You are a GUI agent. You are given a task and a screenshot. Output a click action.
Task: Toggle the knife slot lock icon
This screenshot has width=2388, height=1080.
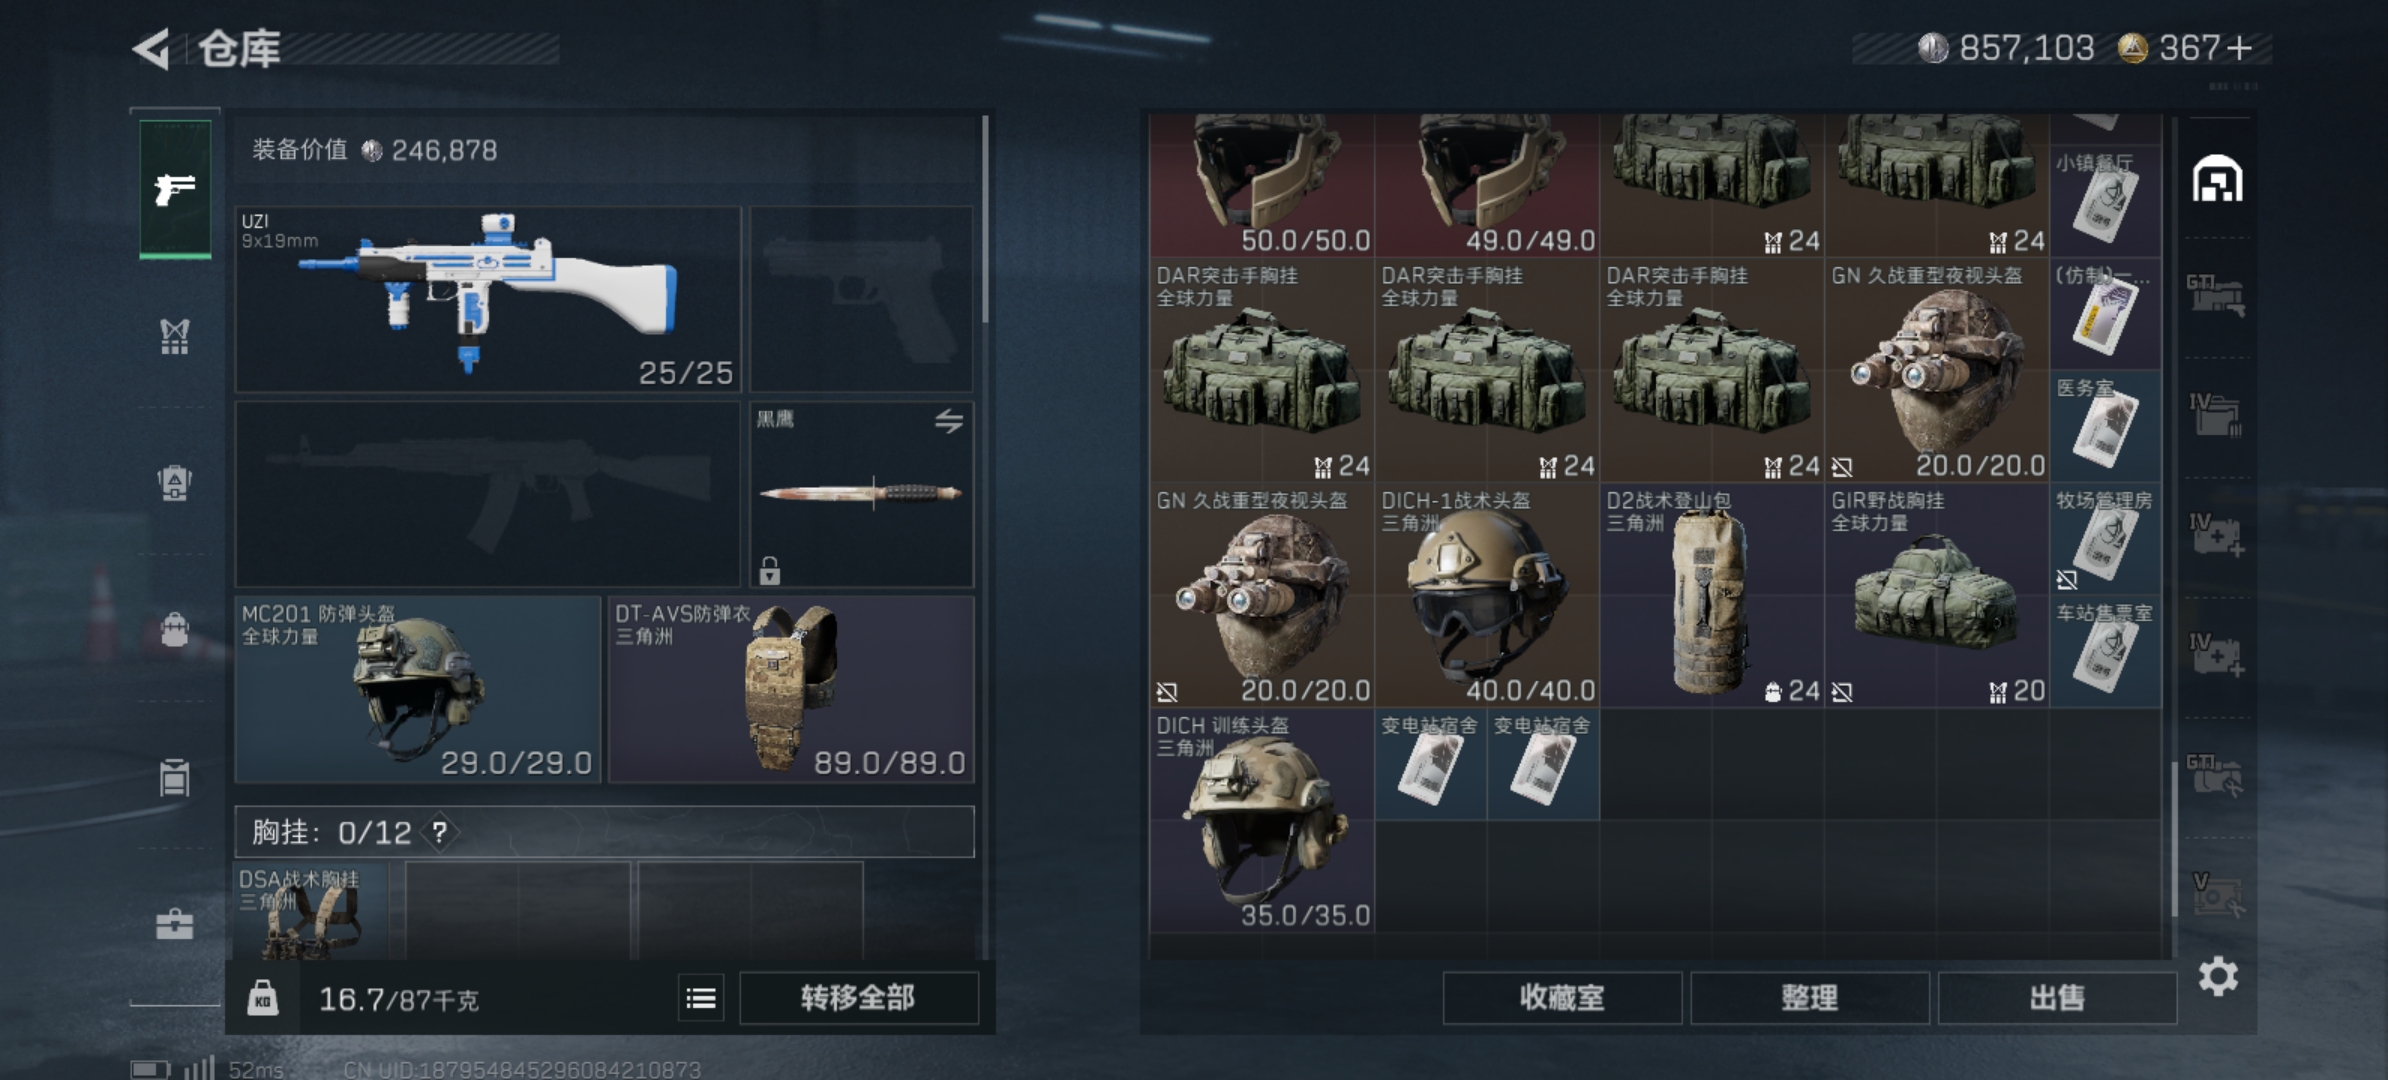coord(769,570)
